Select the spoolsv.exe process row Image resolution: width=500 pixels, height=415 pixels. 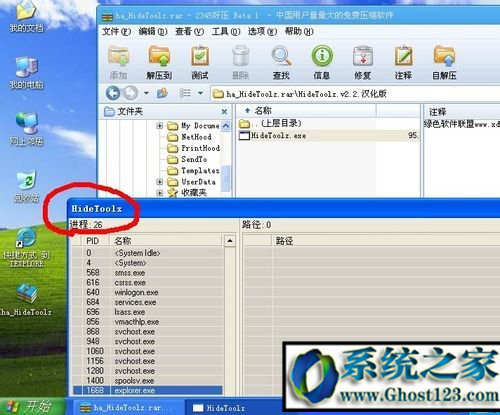coord(148,381)
